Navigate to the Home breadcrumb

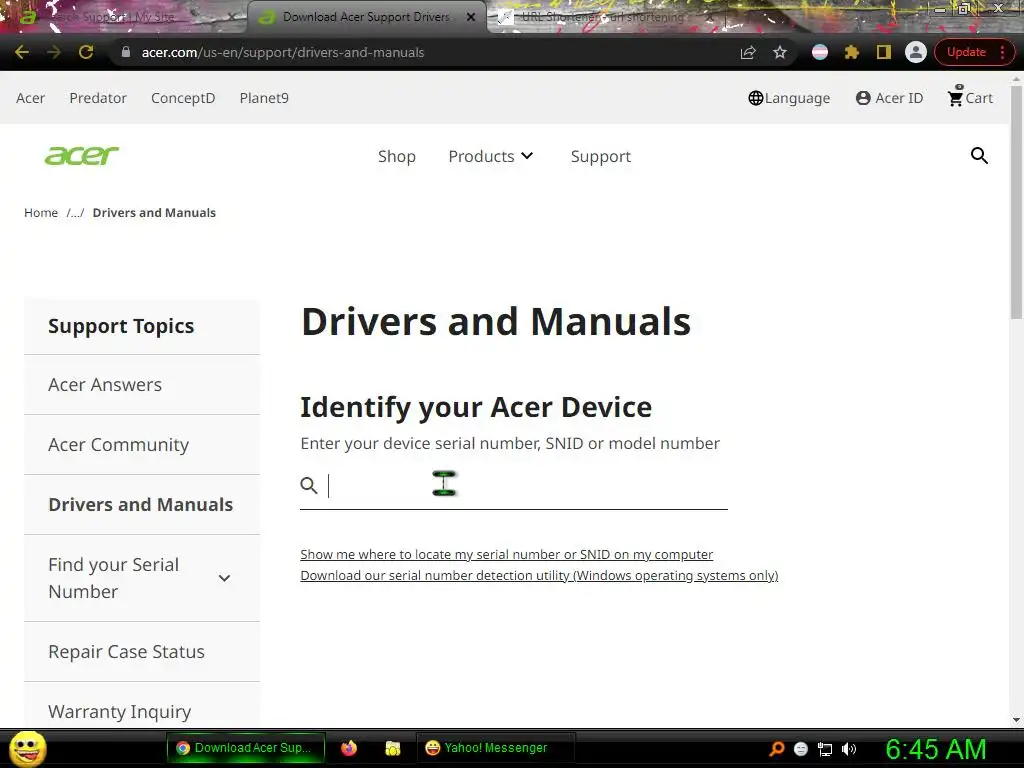click(41, 213)
